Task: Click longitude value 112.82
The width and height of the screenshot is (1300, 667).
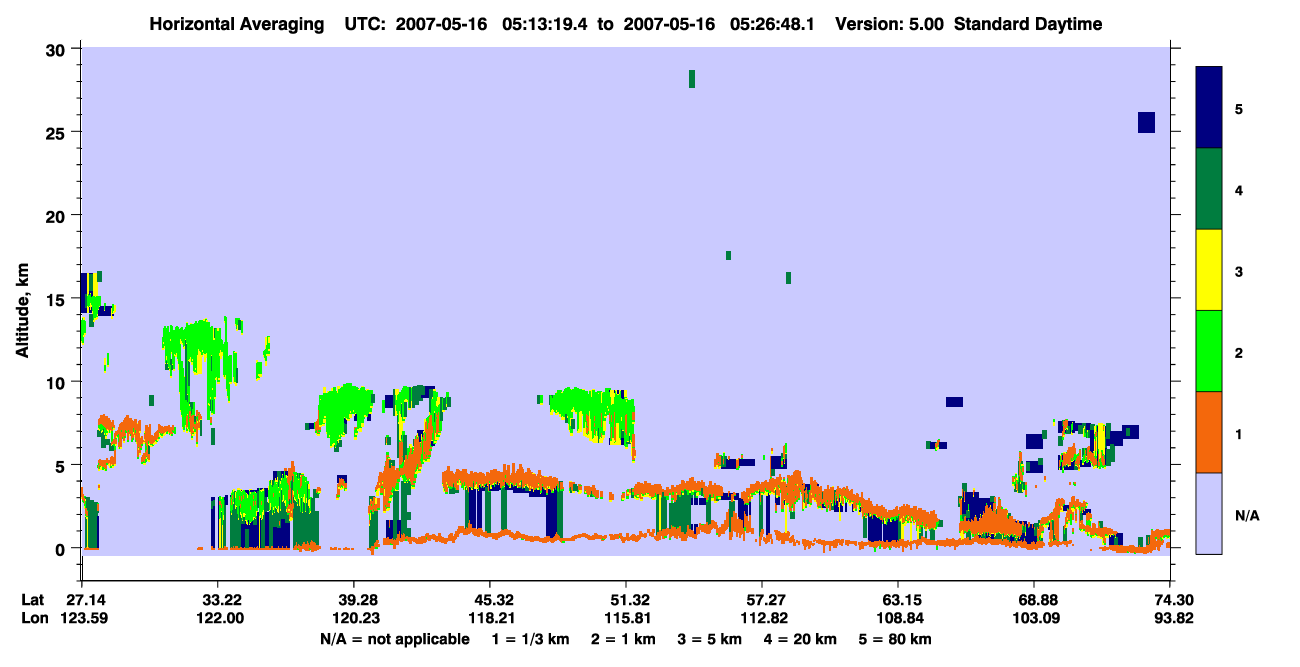Action: click(762, 618)
